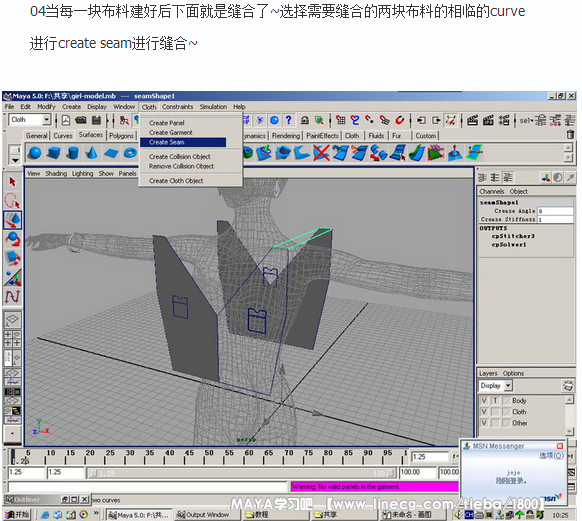
Task: Click the NURBS torus shelf icon
Action: click(x=130, y=153)
